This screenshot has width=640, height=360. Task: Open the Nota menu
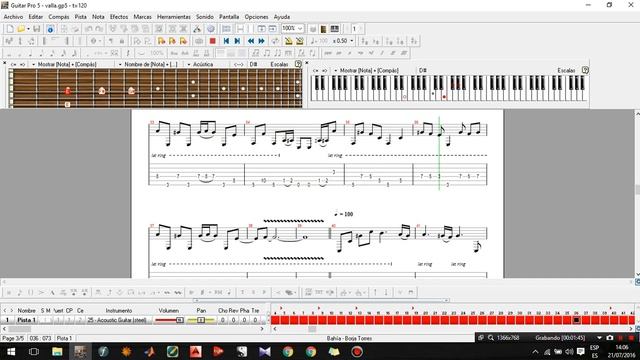pos(98,17)
